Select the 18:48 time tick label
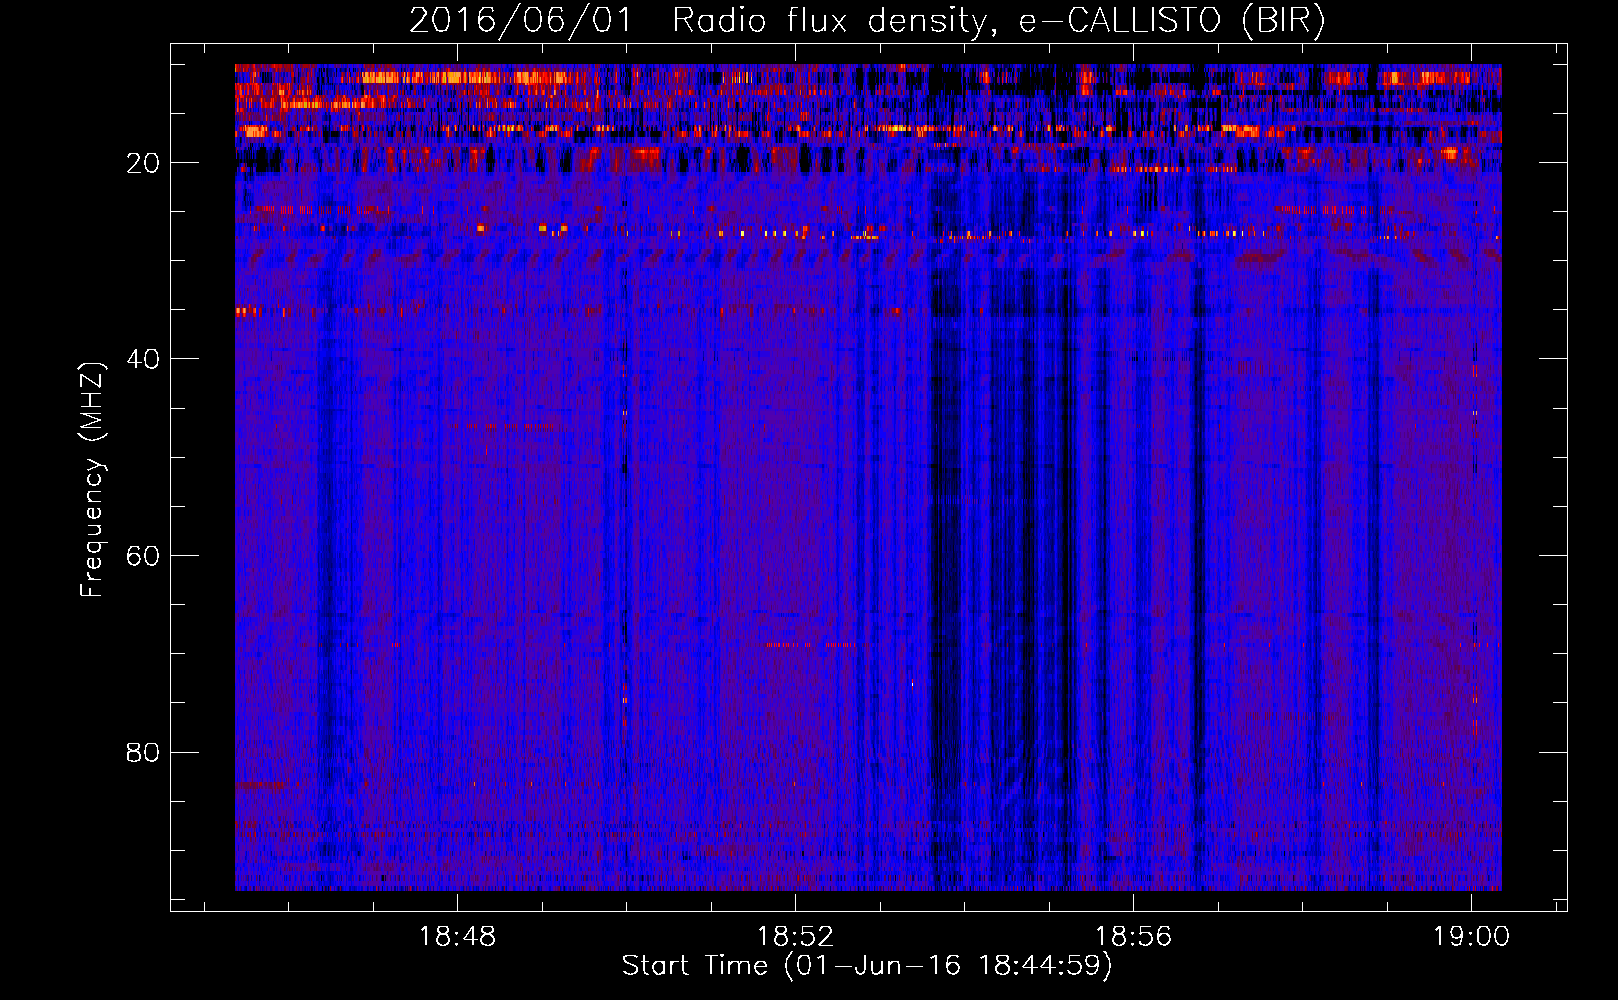 click(457, 937)
